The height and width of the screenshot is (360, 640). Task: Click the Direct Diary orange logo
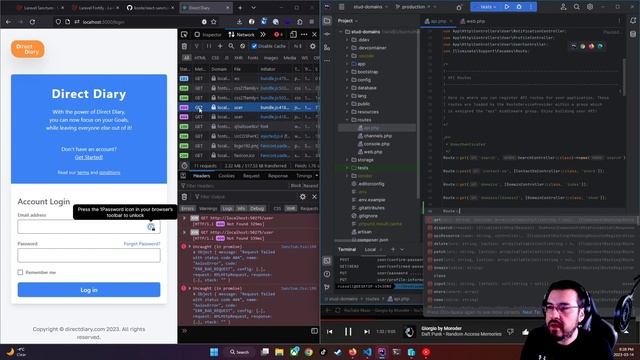[28, 49]
